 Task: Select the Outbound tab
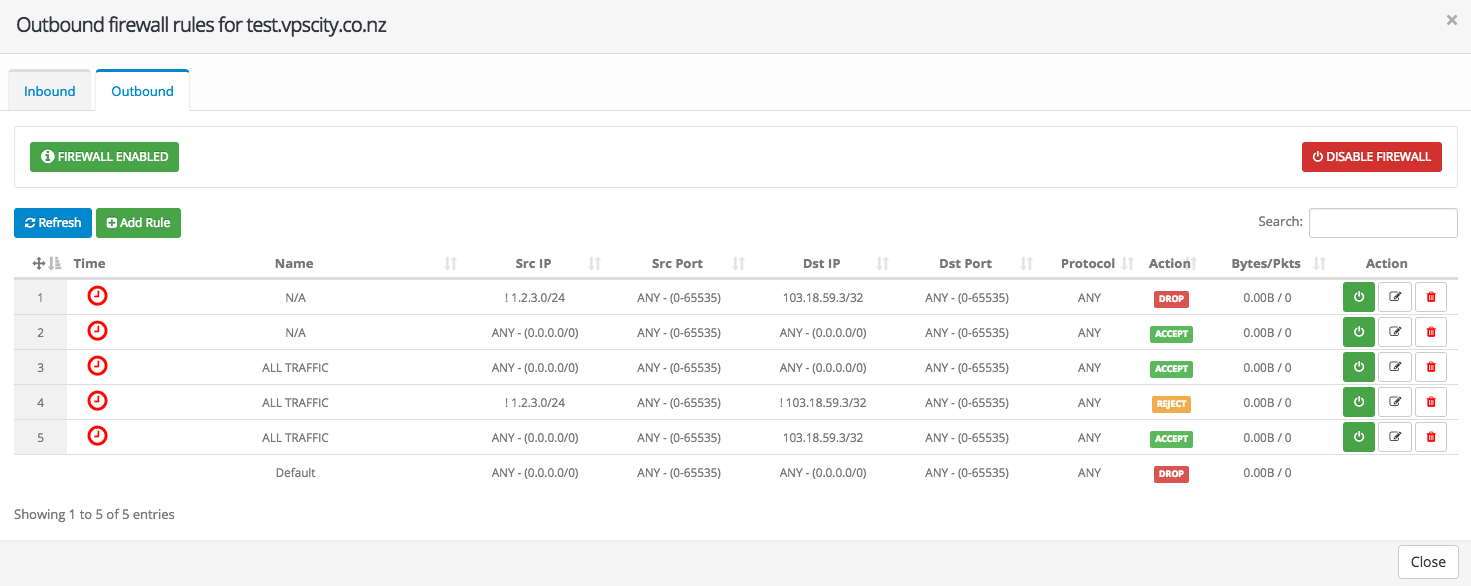tap(142, 91)
